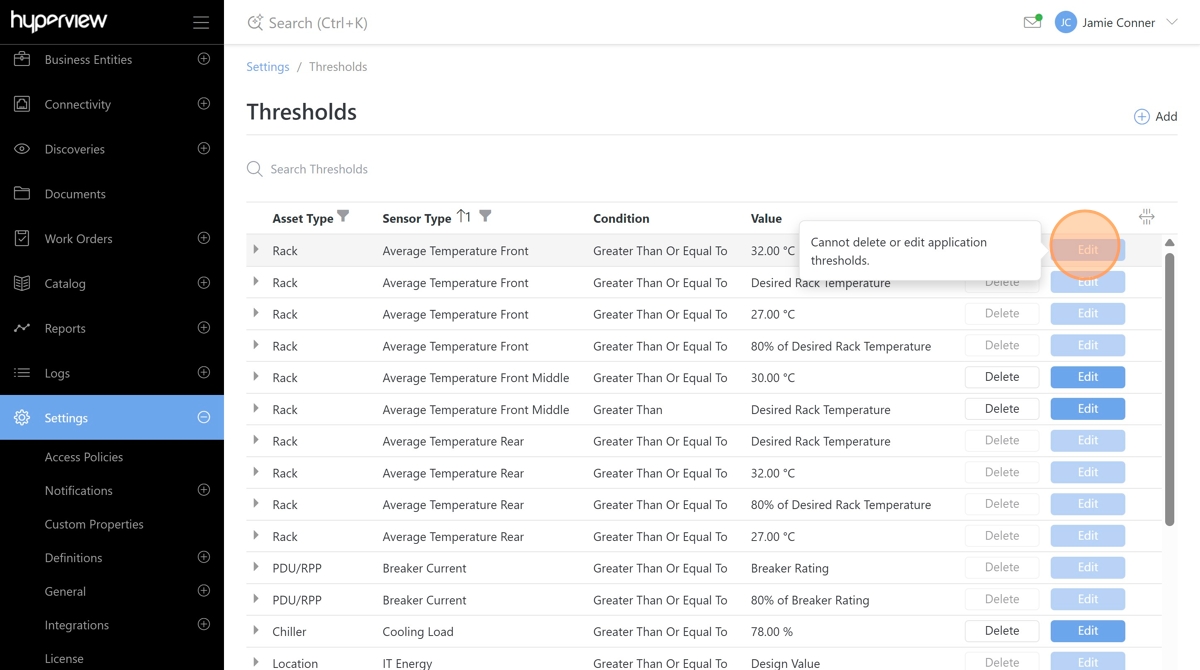Click the Reports chart icon in sidebar

tap(22, 328)
